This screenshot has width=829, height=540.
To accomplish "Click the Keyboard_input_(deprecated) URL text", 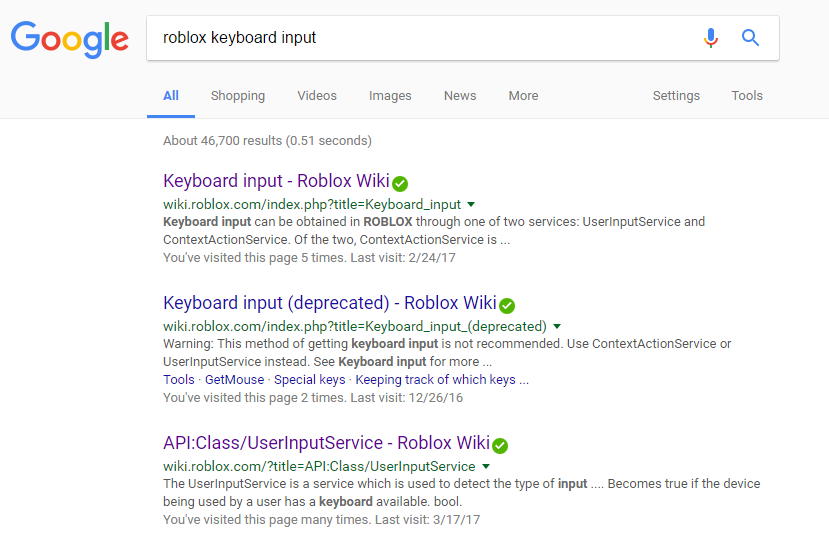I will (355, 326).
